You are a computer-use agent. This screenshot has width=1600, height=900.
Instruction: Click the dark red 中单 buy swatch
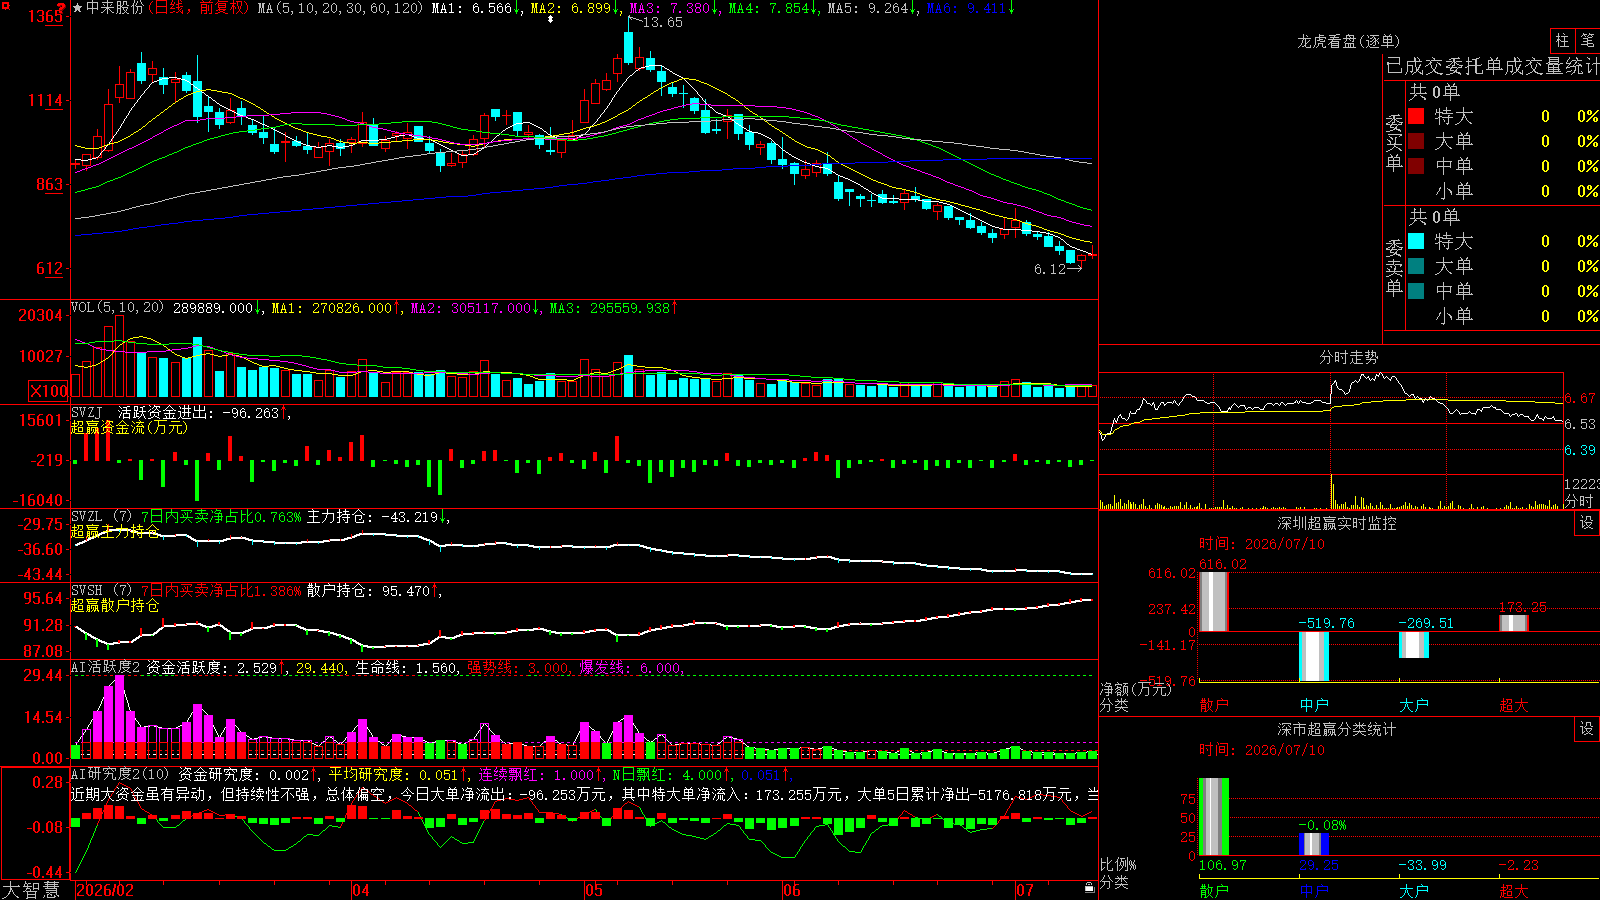[x=1416, y=166]
